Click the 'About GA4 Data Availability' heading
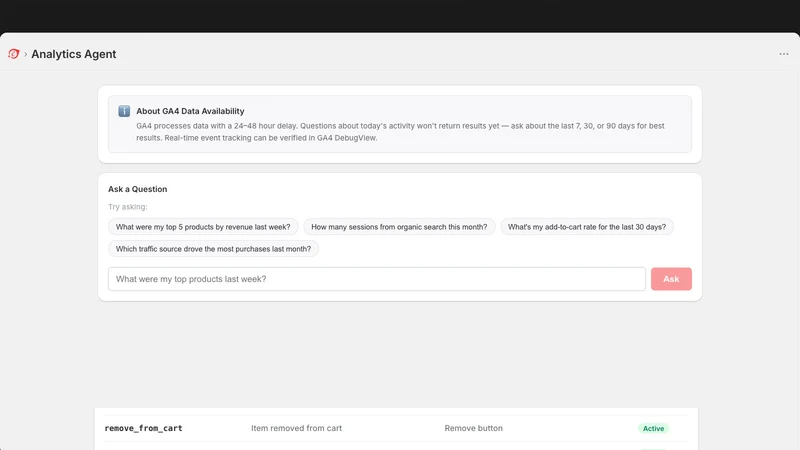The image size is (800, 450). point(190,111)
